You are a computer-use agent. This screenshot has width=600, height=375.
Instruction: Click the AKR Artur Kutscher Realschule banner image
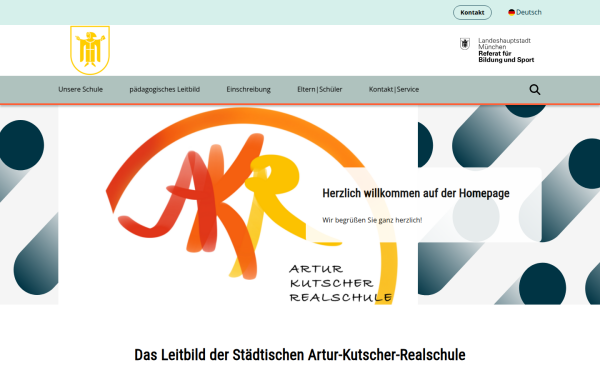pyautogui.click(x=238, y=205)
